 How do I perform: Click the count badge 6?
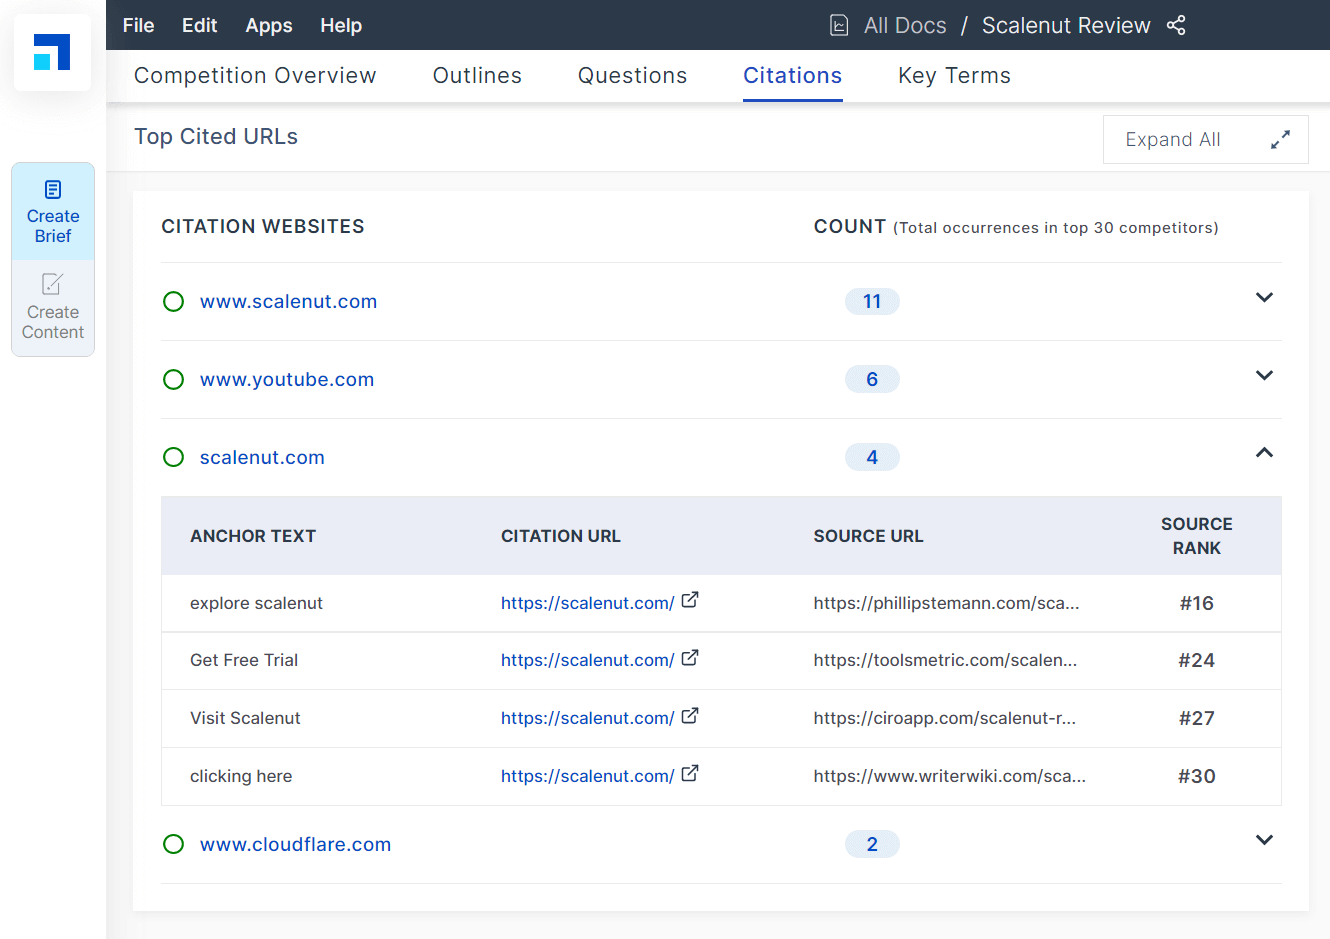(x=872, y=379)
